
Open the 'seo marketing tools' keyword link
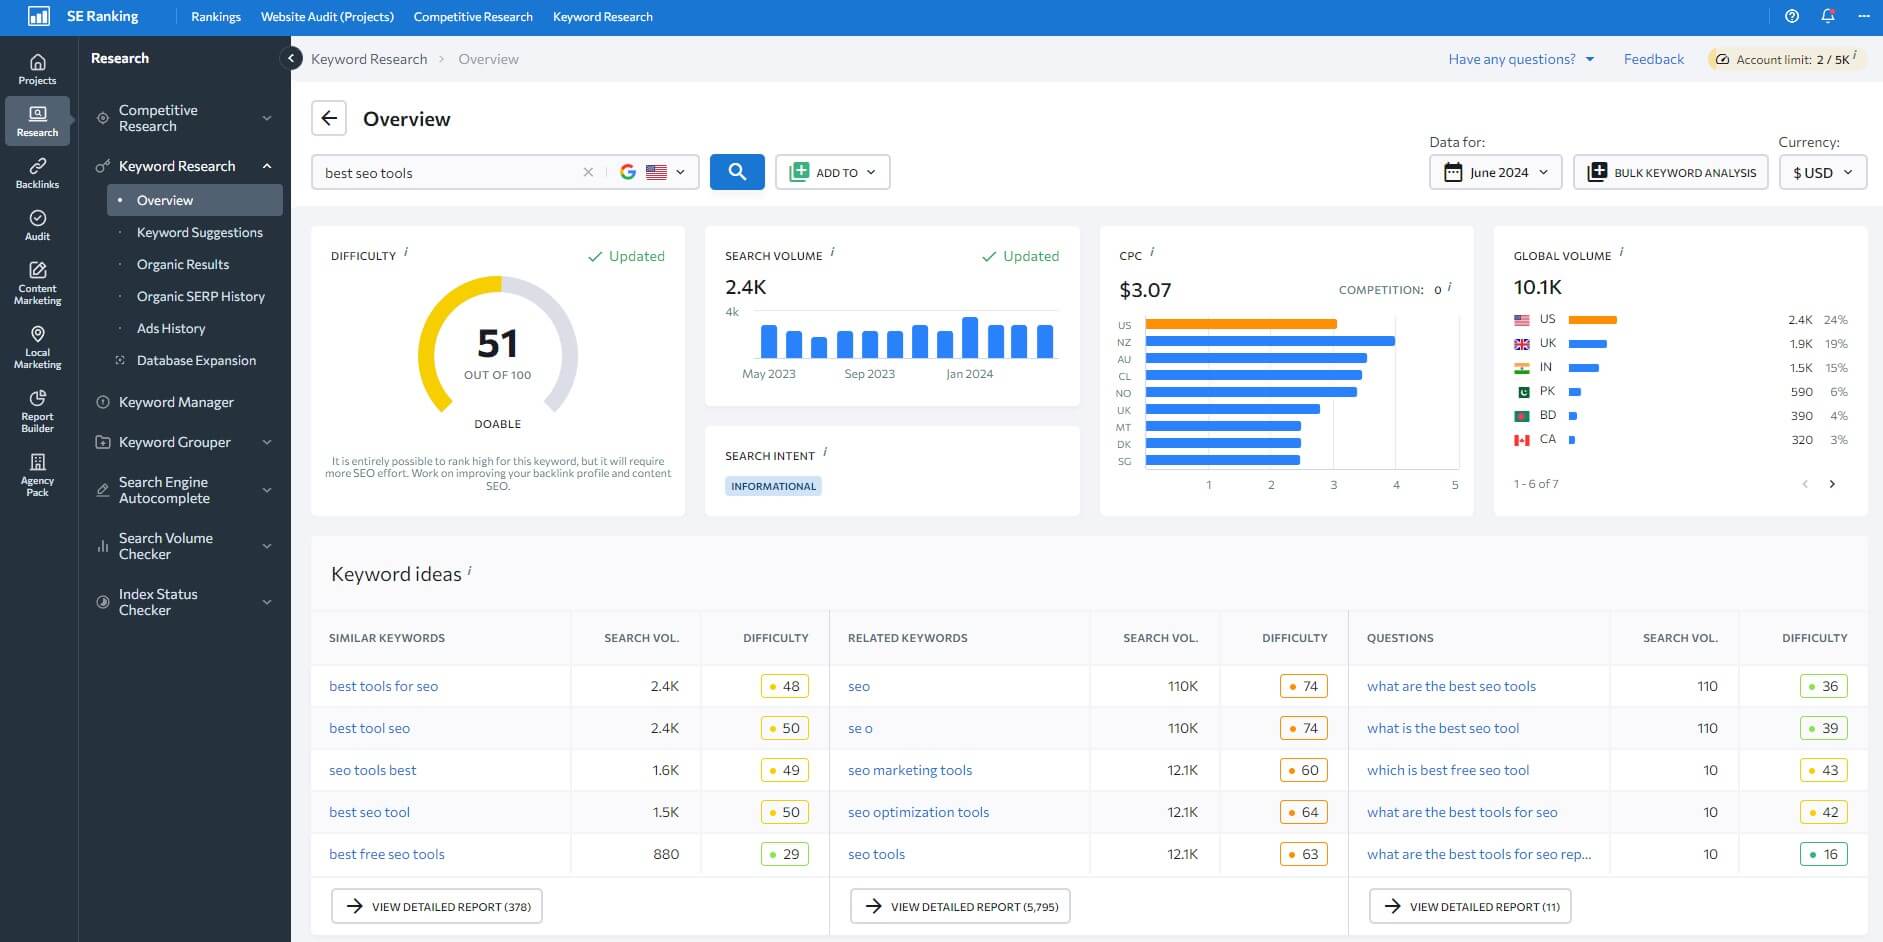(x=910, y=770)
